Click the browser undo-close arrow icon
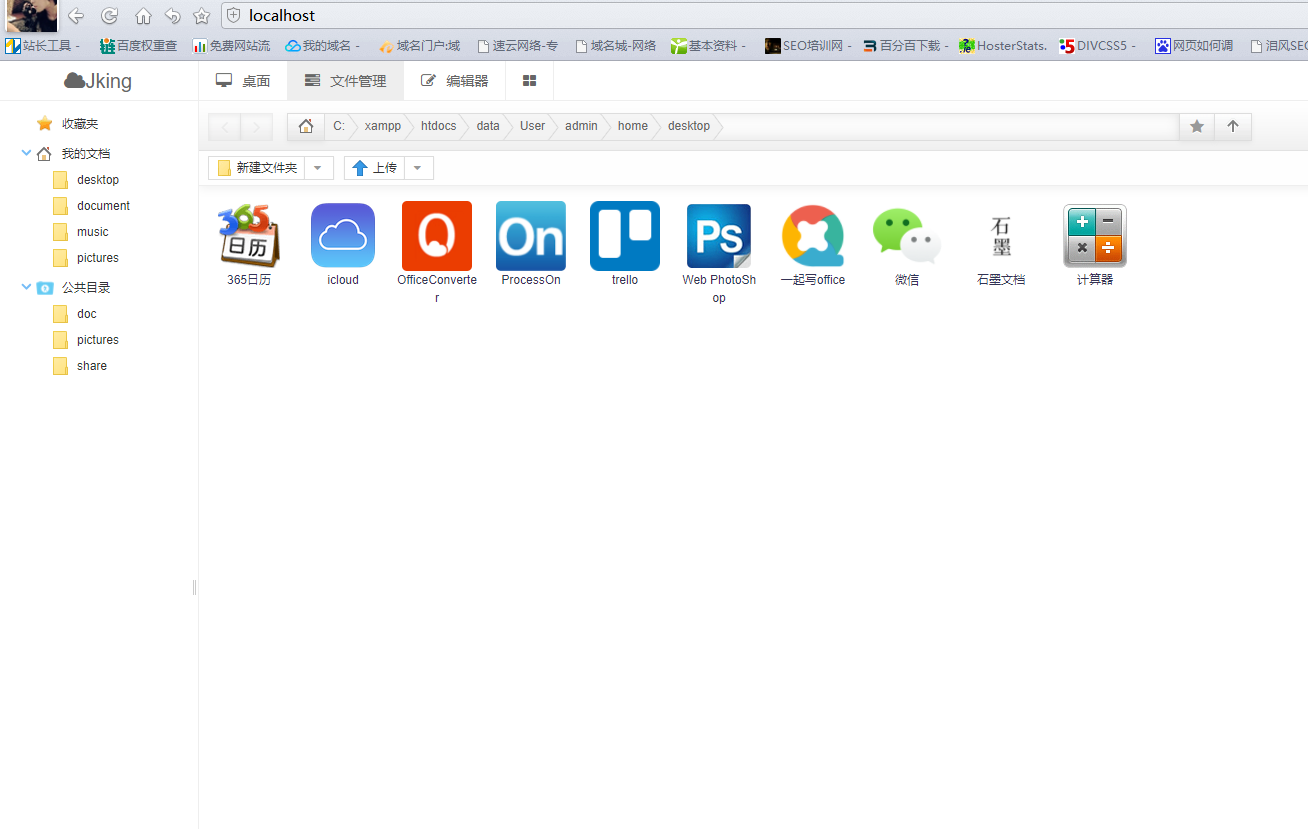1308x829 pixels. (172, 16)
